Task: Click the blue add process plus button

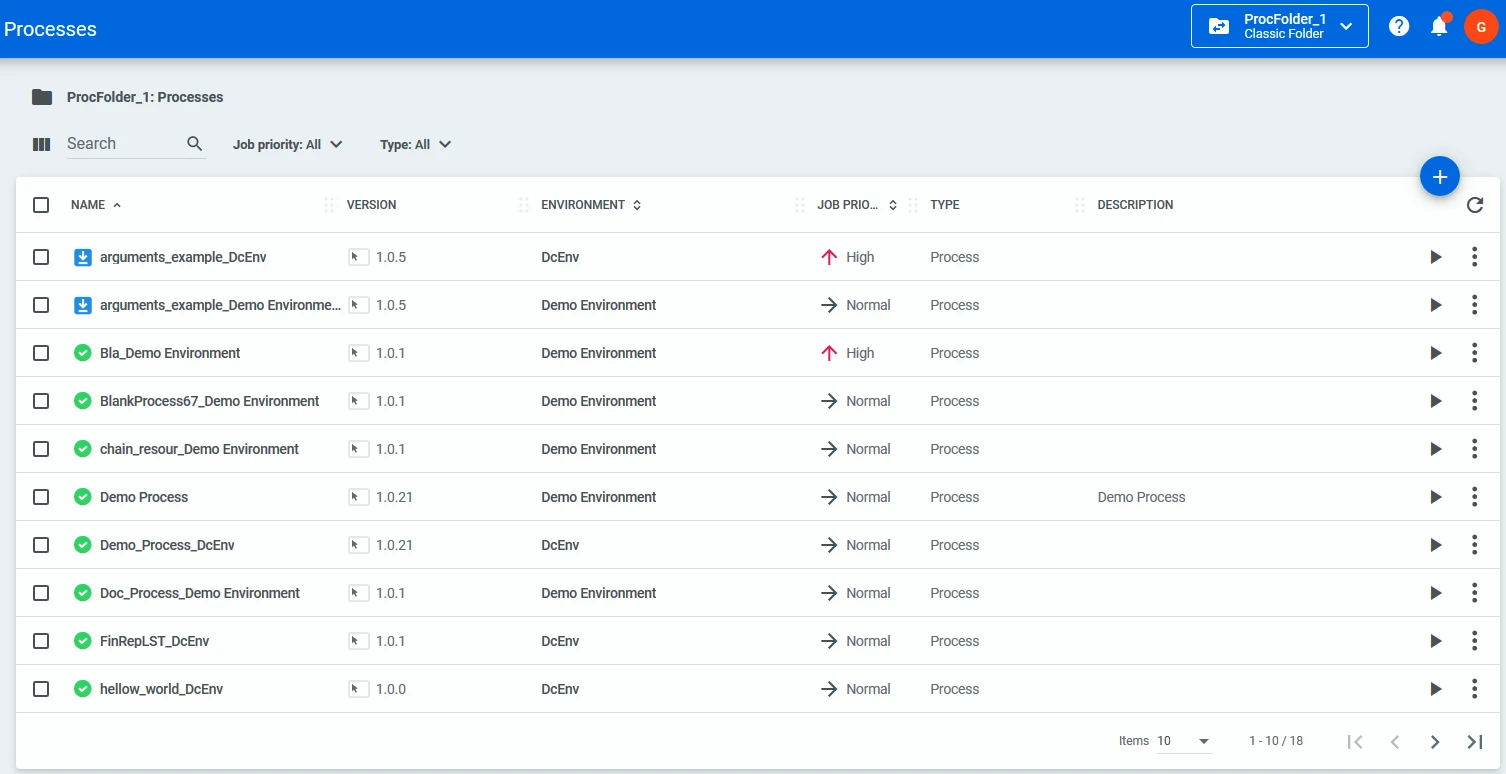Action: [x=1440, y=177]
